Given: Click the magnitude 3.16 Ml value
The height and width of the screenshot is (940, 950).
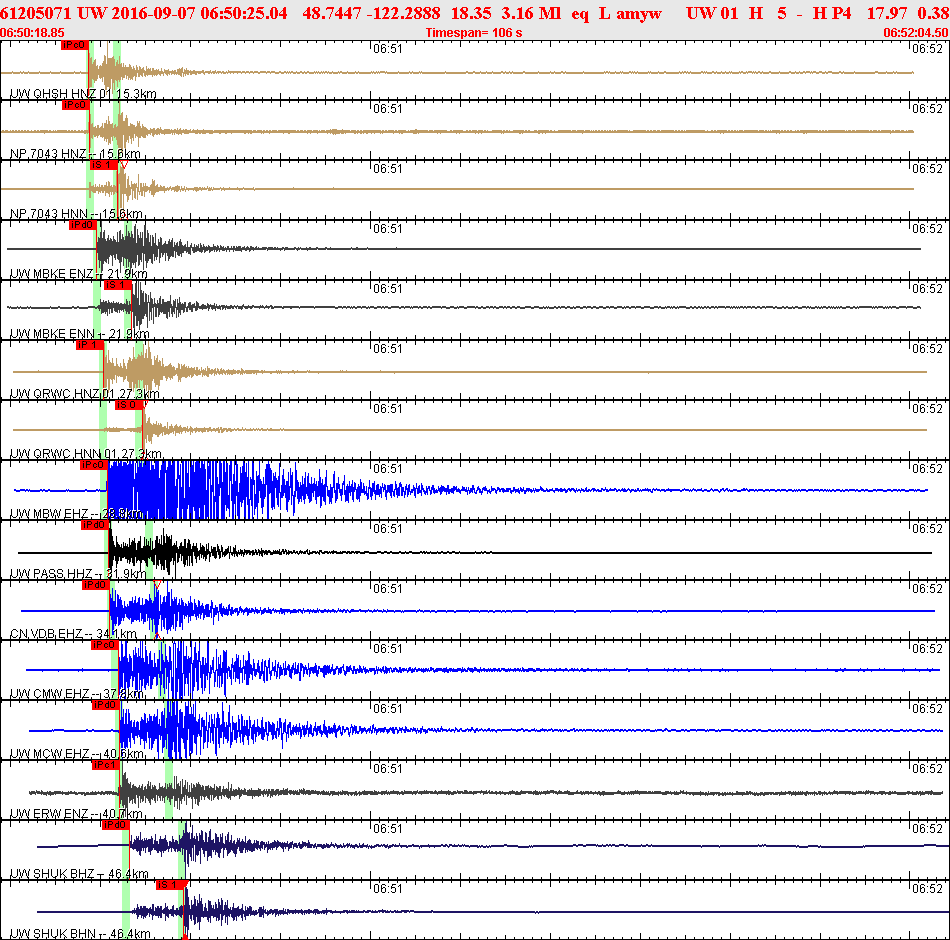Looking at the screenshot, I should point(531,13).
